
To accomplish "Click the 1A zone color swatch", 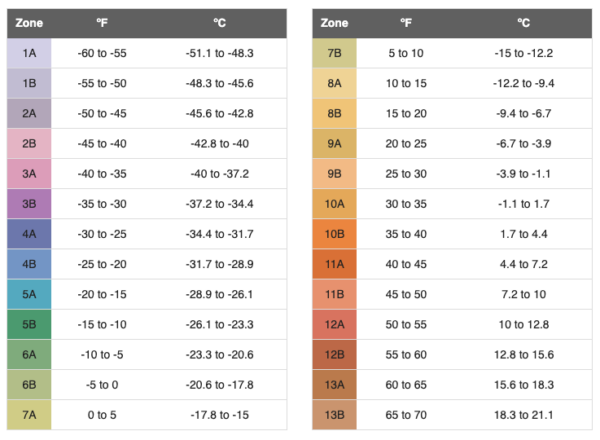I will (29, 53).
